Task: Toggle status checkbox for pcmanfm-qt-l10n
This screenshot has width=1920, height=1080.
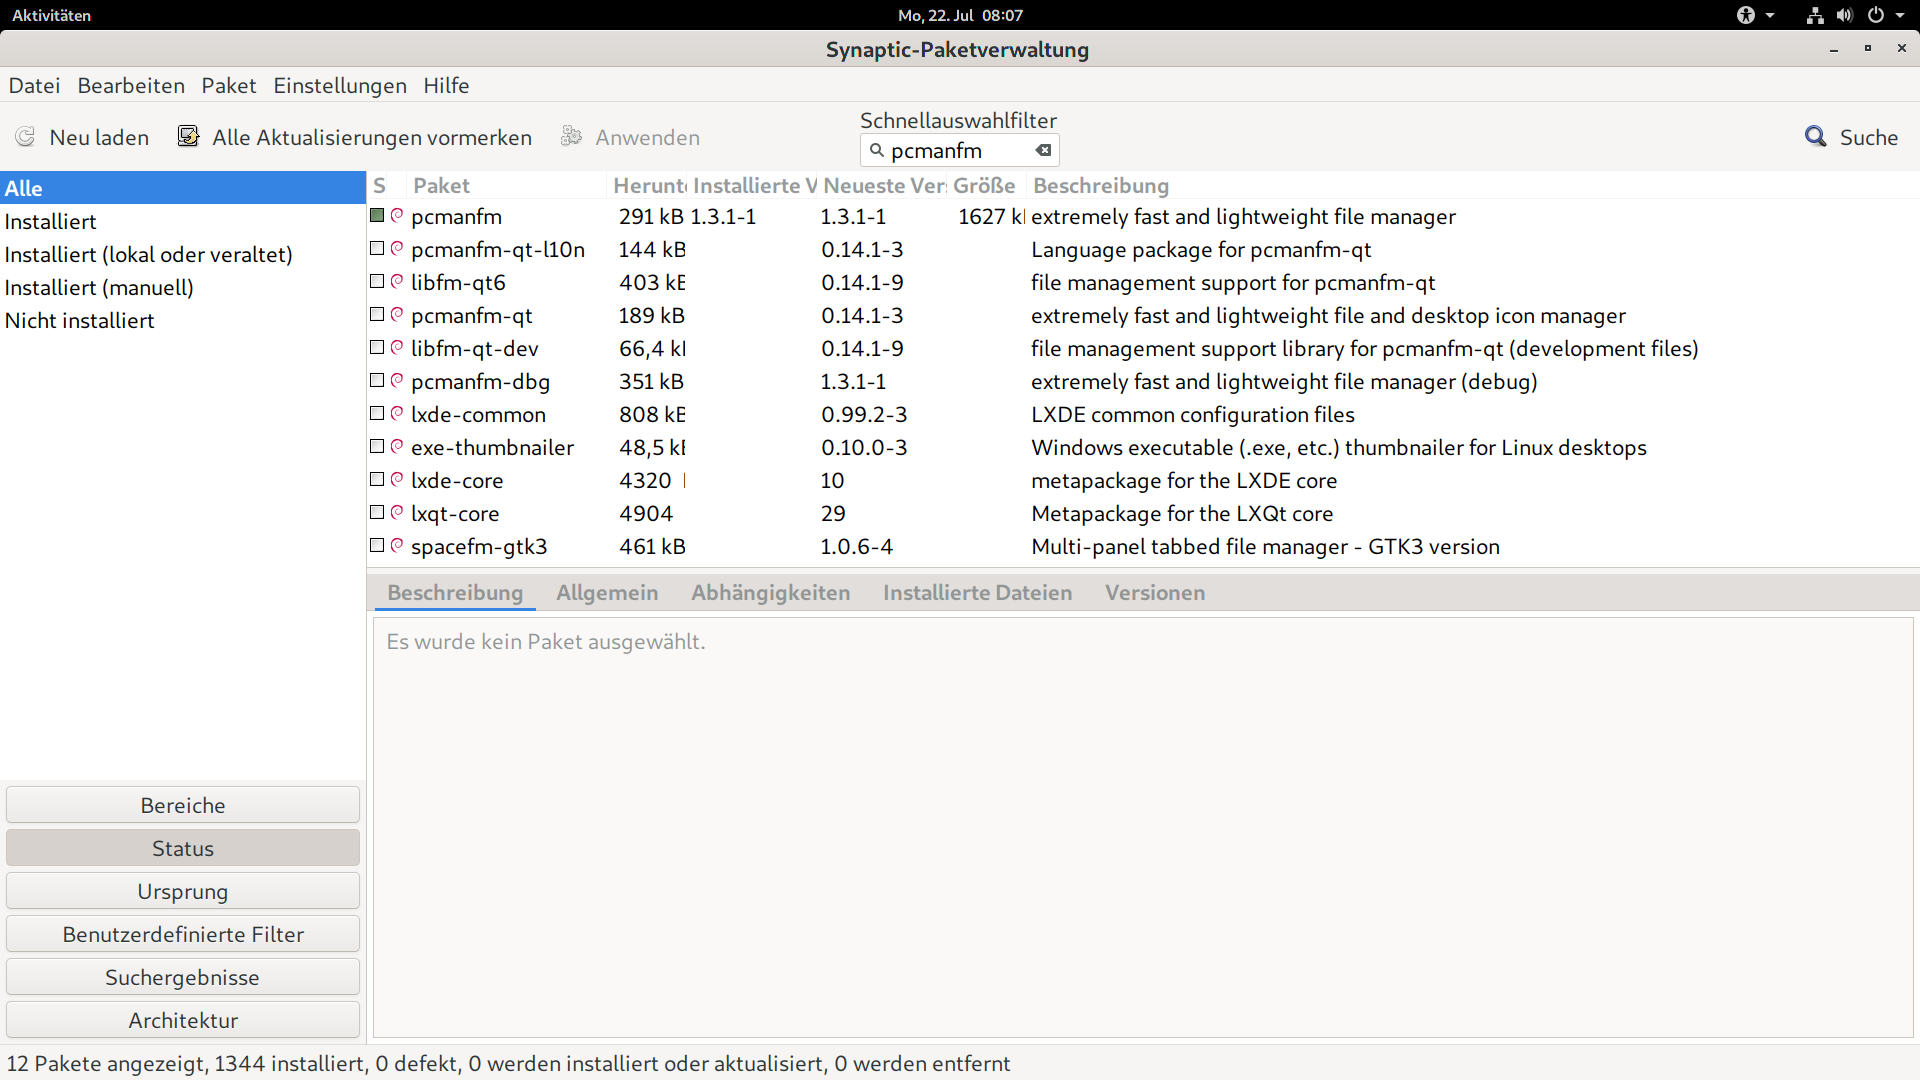Action: (377, 249)
